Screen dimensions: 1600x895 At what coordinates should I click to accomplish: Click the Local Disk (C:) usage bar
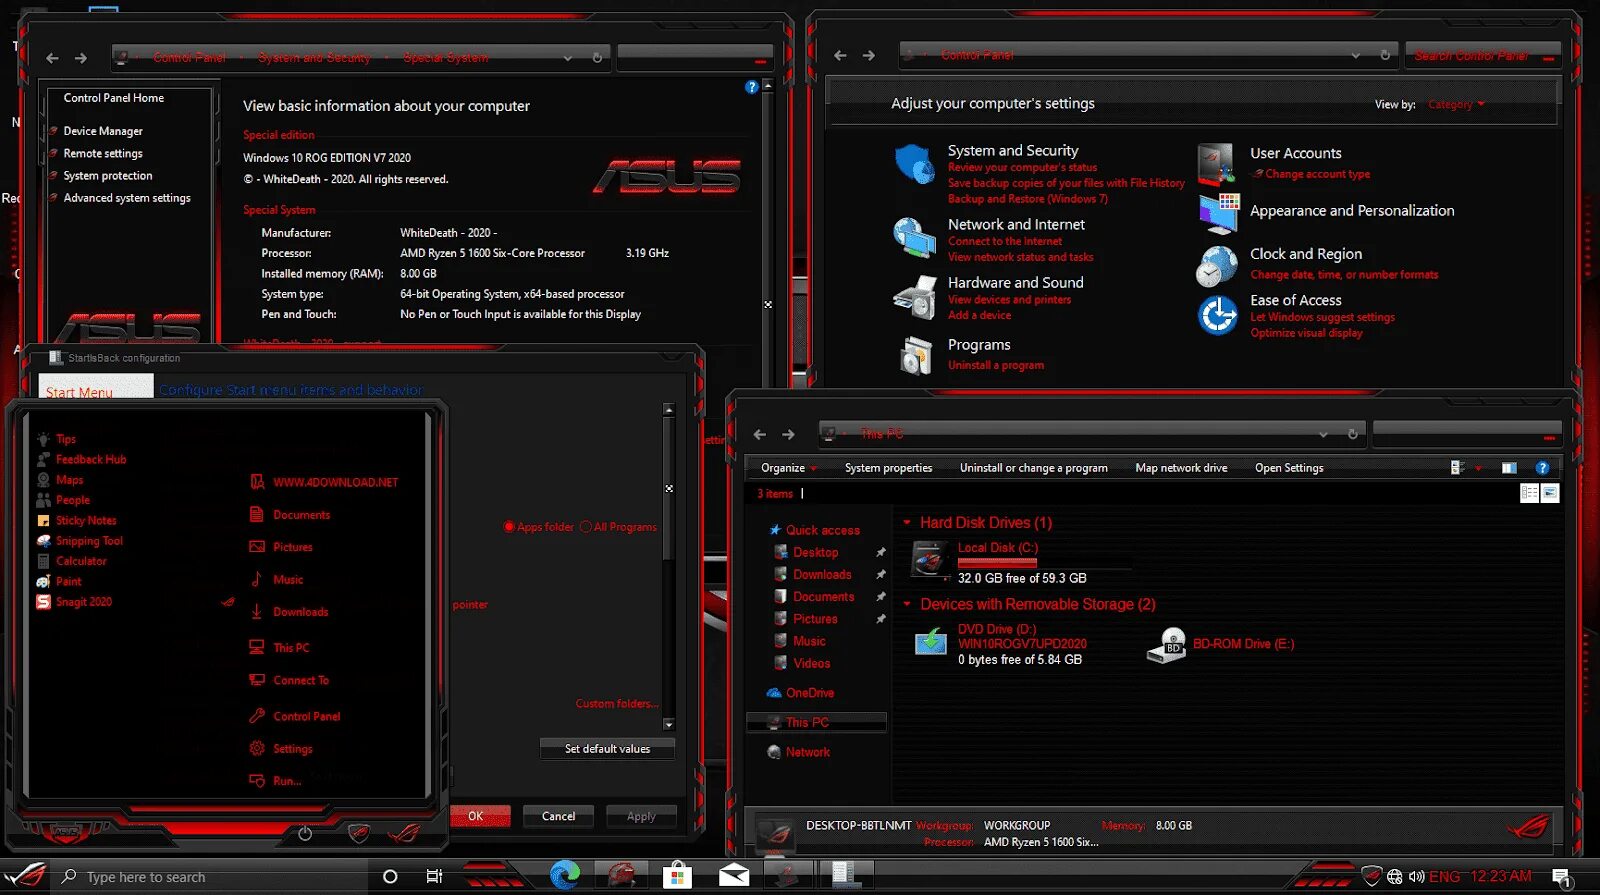(997, 563)
